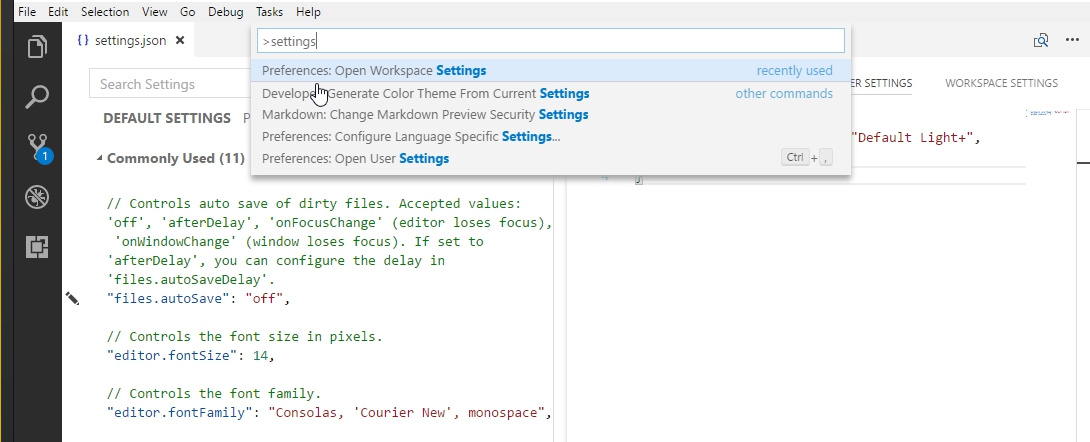The height and width of the screenshot is (442, 1090).
Task: Open the Edit menu
Action: (58, 12)
